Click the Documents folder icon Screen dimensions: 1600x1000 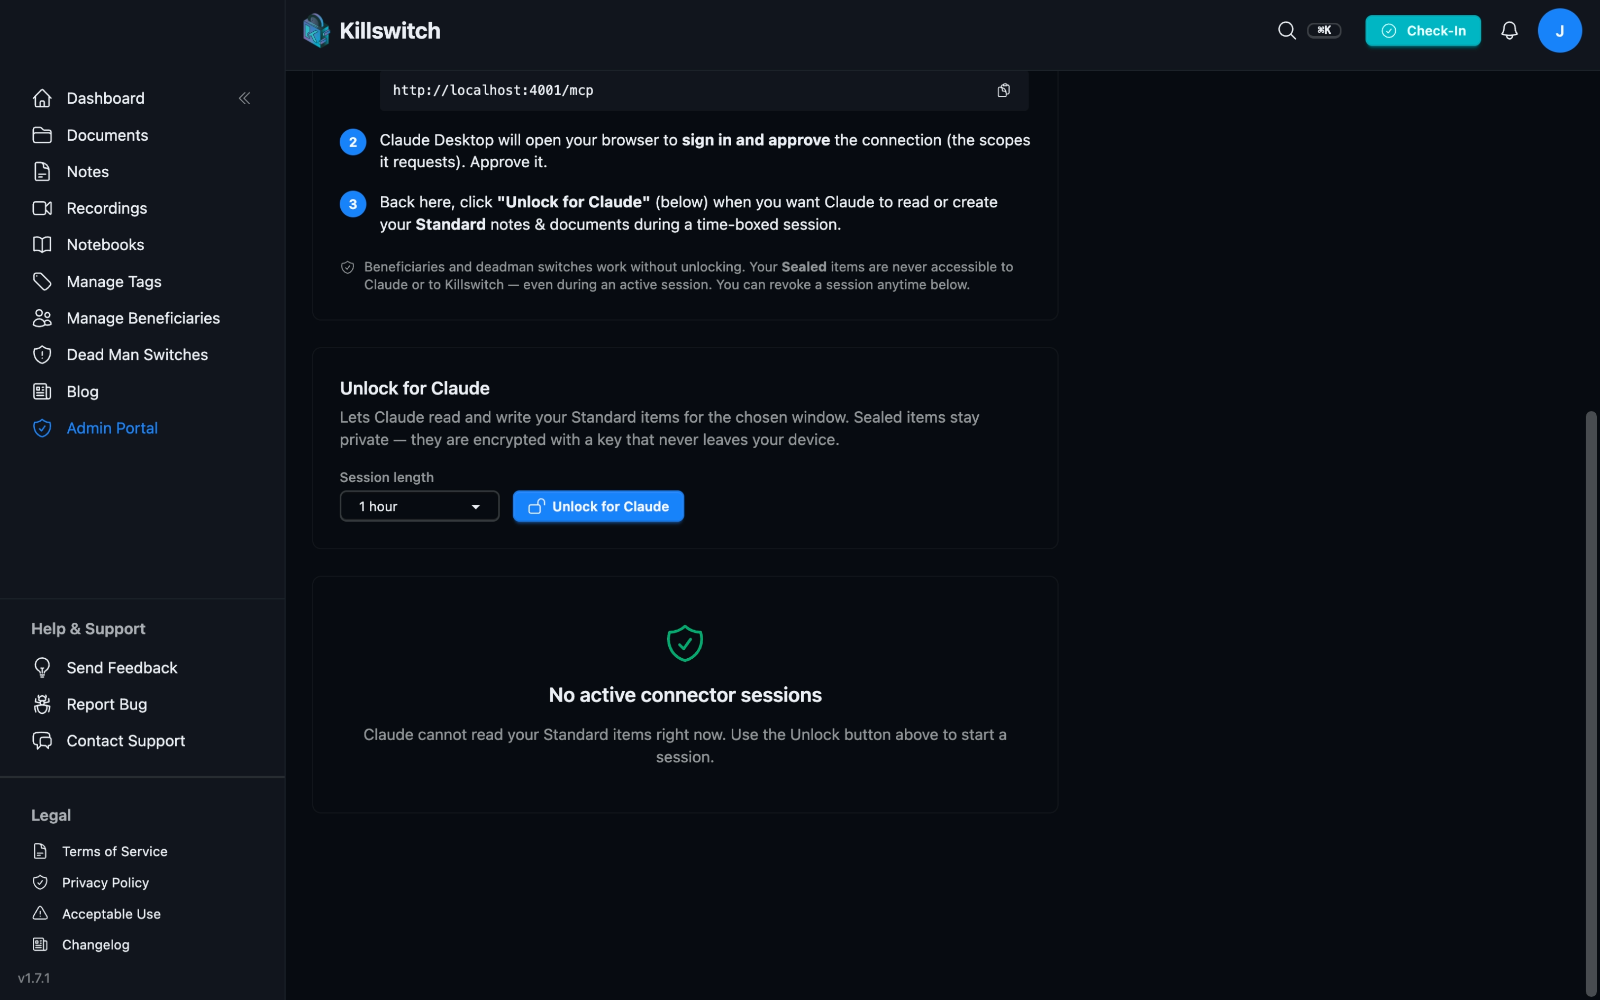coord(42,135)
